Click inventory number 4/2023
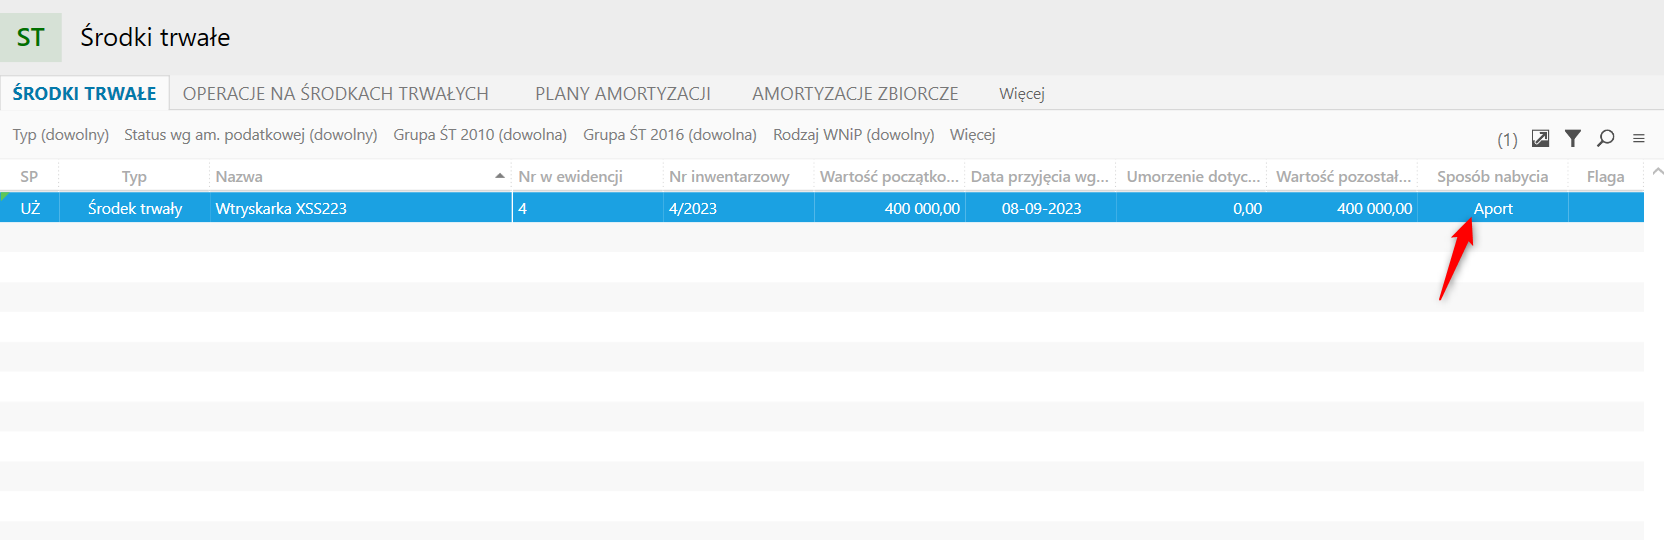1664x540 pixels. click(x=739, y=208)
